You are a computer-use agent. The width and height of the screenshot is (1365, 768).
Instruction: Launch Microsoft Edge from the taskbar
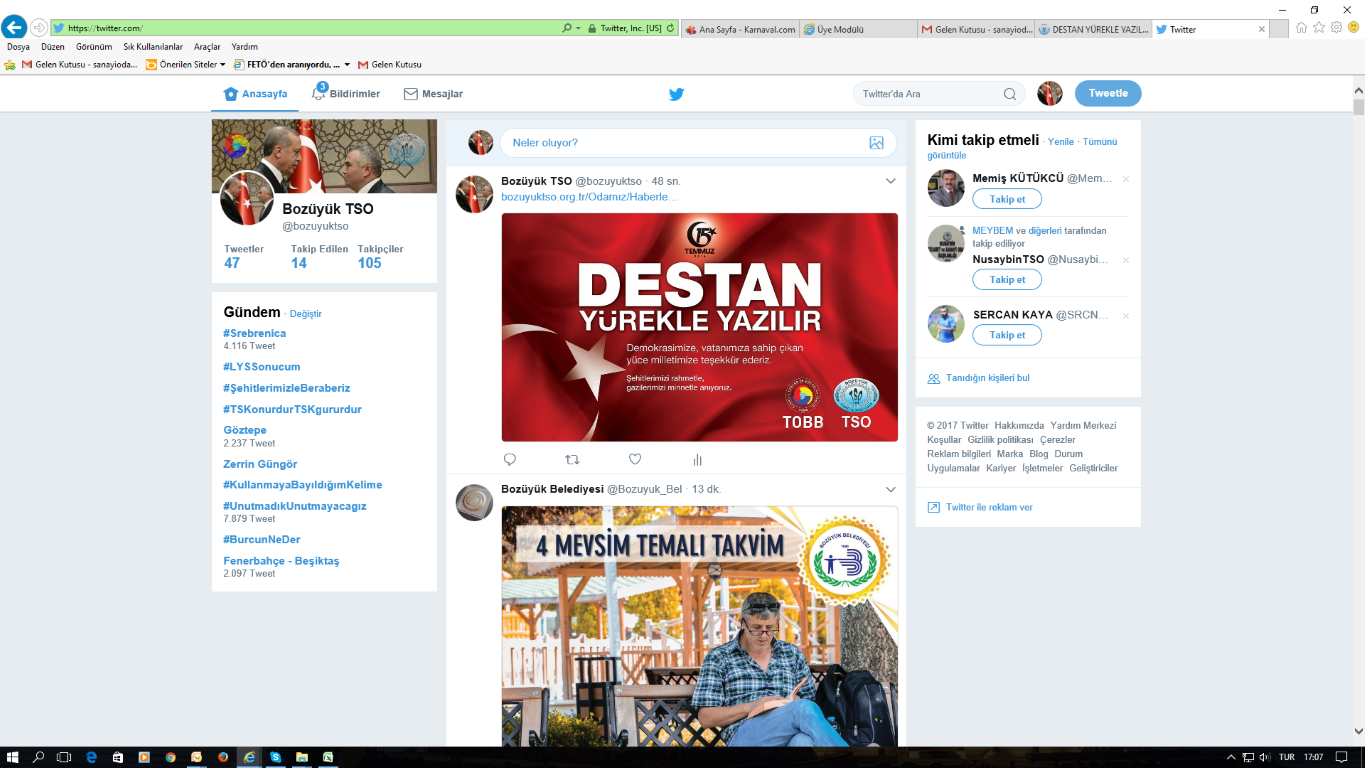point(91,757)
